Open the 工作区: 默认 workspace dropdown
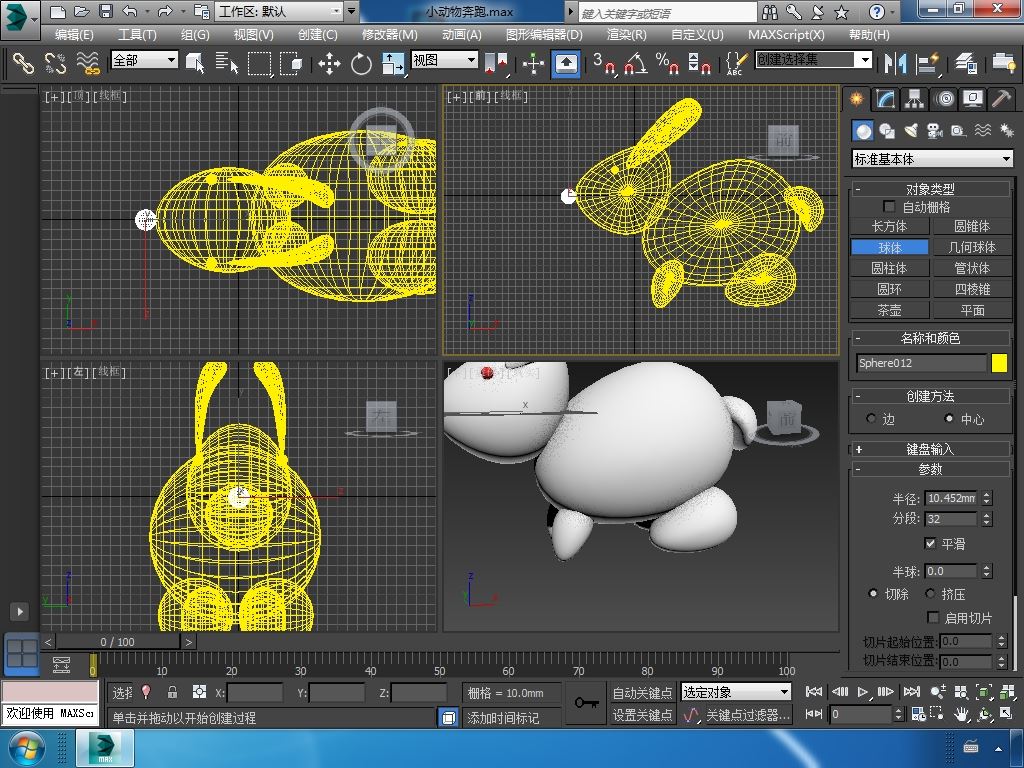1024x768 pixels. [280, 11]
